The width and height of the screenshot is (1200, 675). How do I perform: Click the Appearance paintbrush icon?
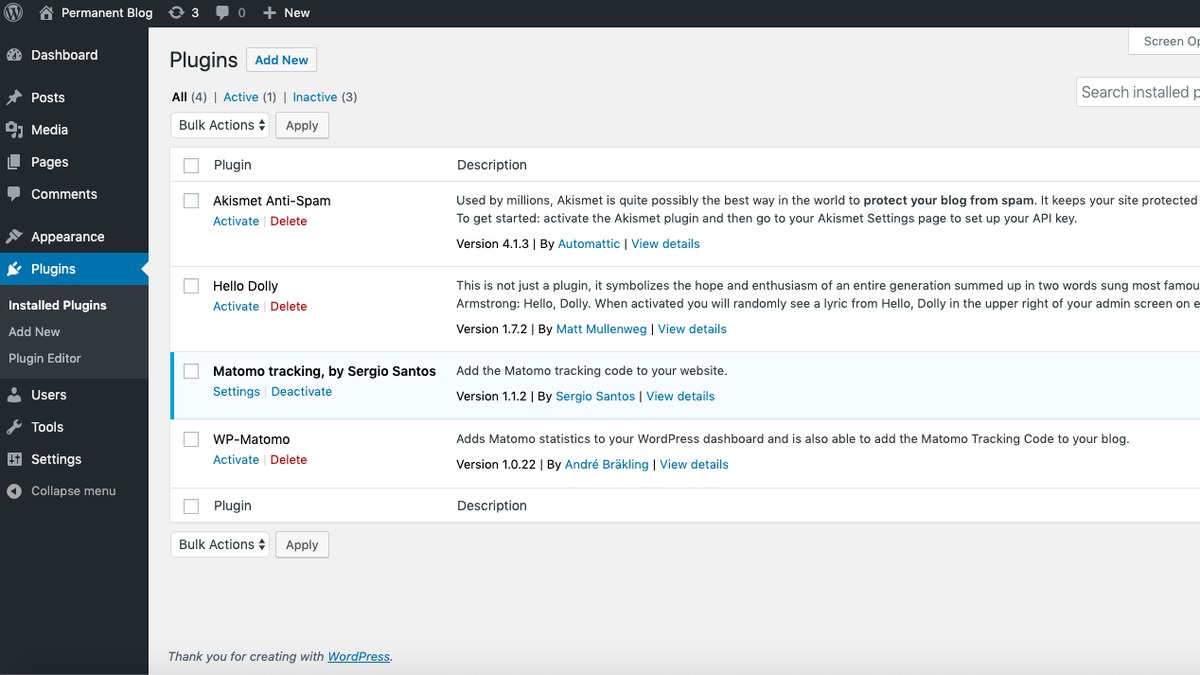tap(14, 237)
